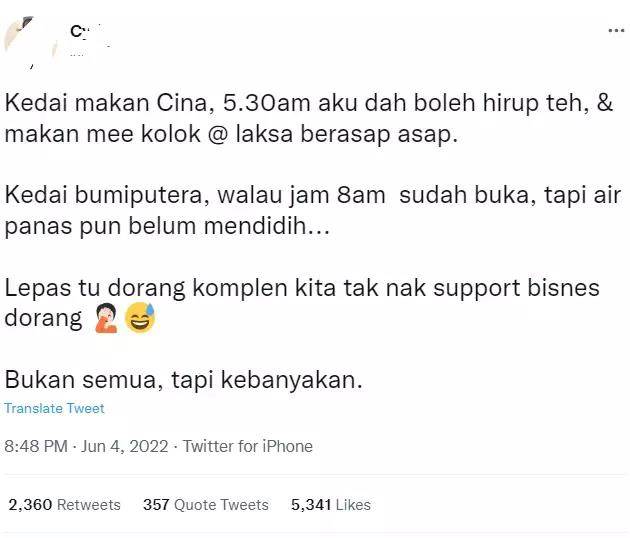
Task: Open the Jun 4, 2022 date link
Action: pos(125,446)
